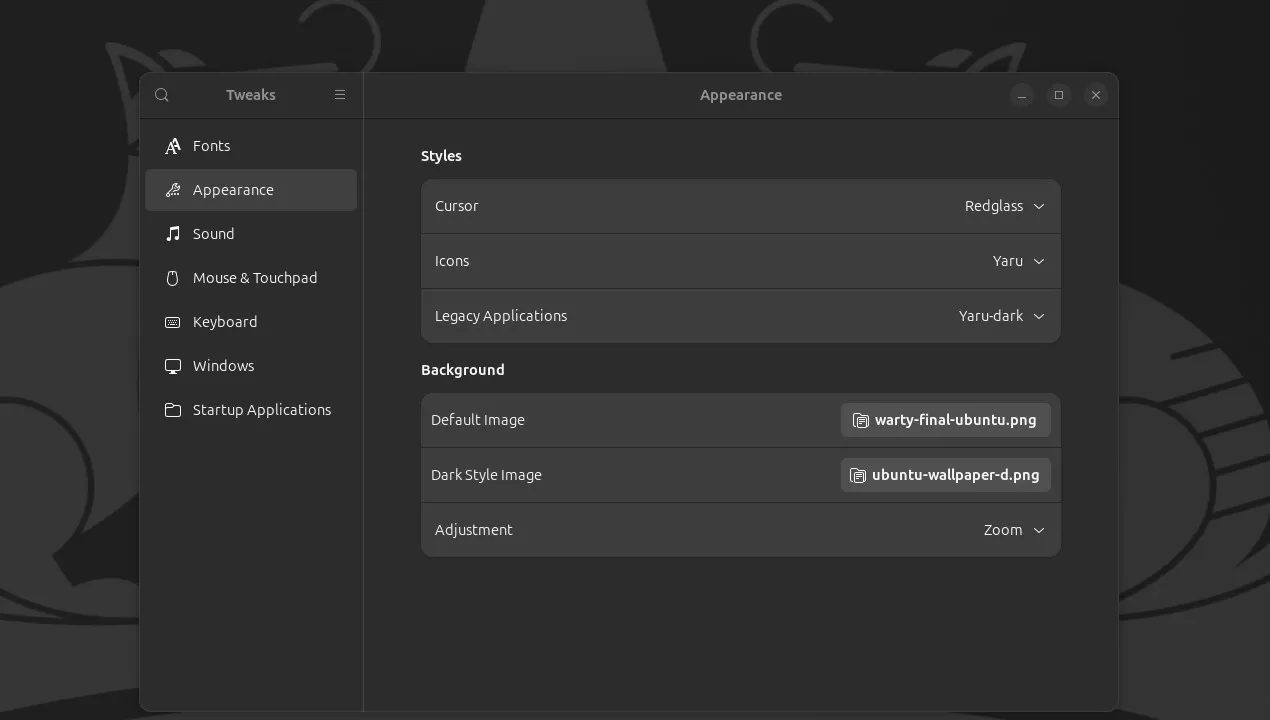
Task: Open the Cursor dropdown showing Redglass
Action: (1005, 206)
